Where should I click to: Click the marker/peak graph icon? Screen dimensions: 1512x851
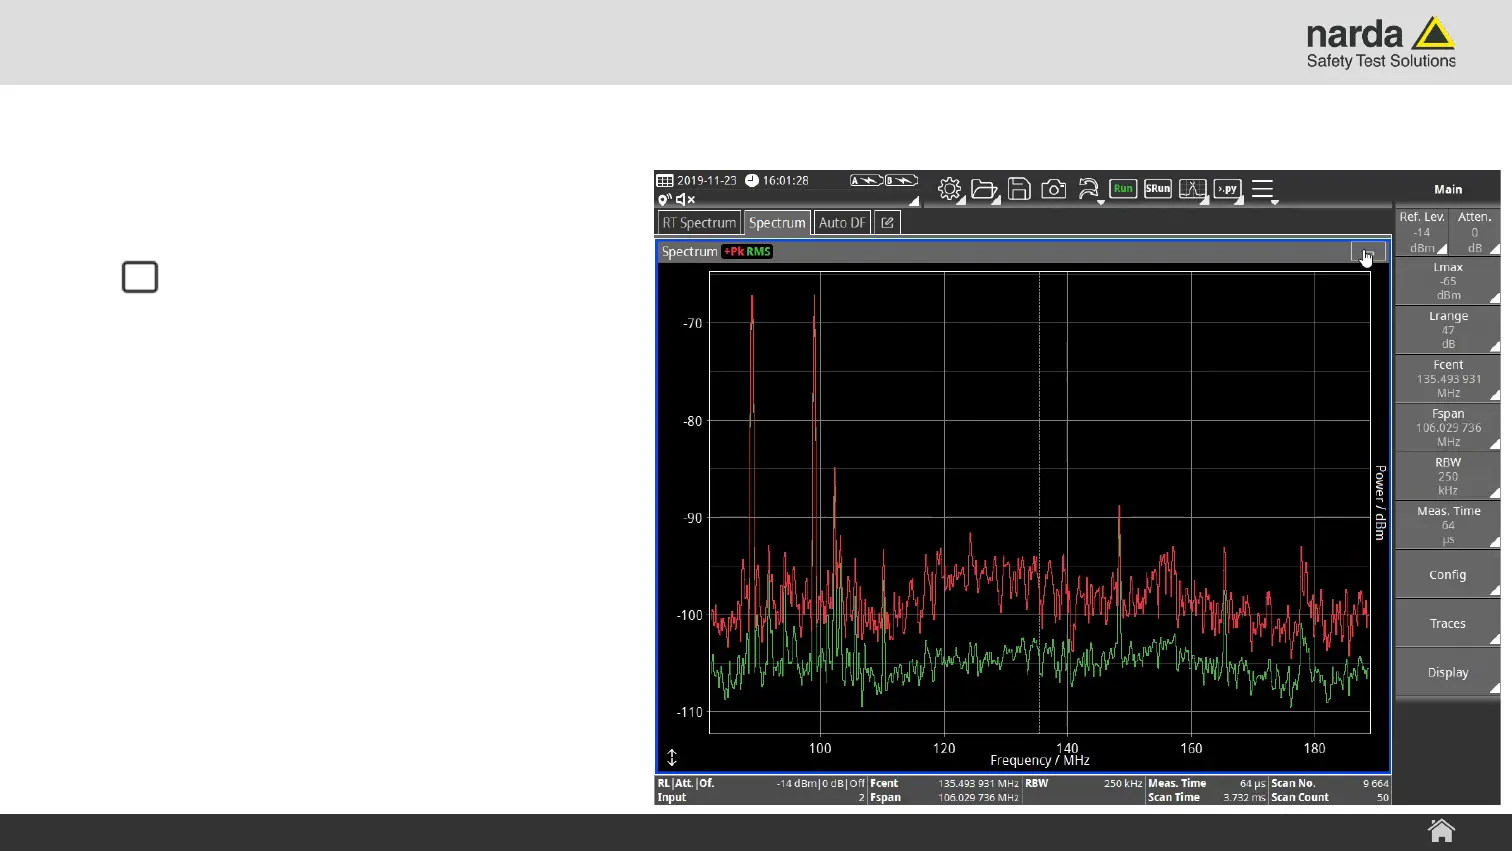pos(1192,189)
